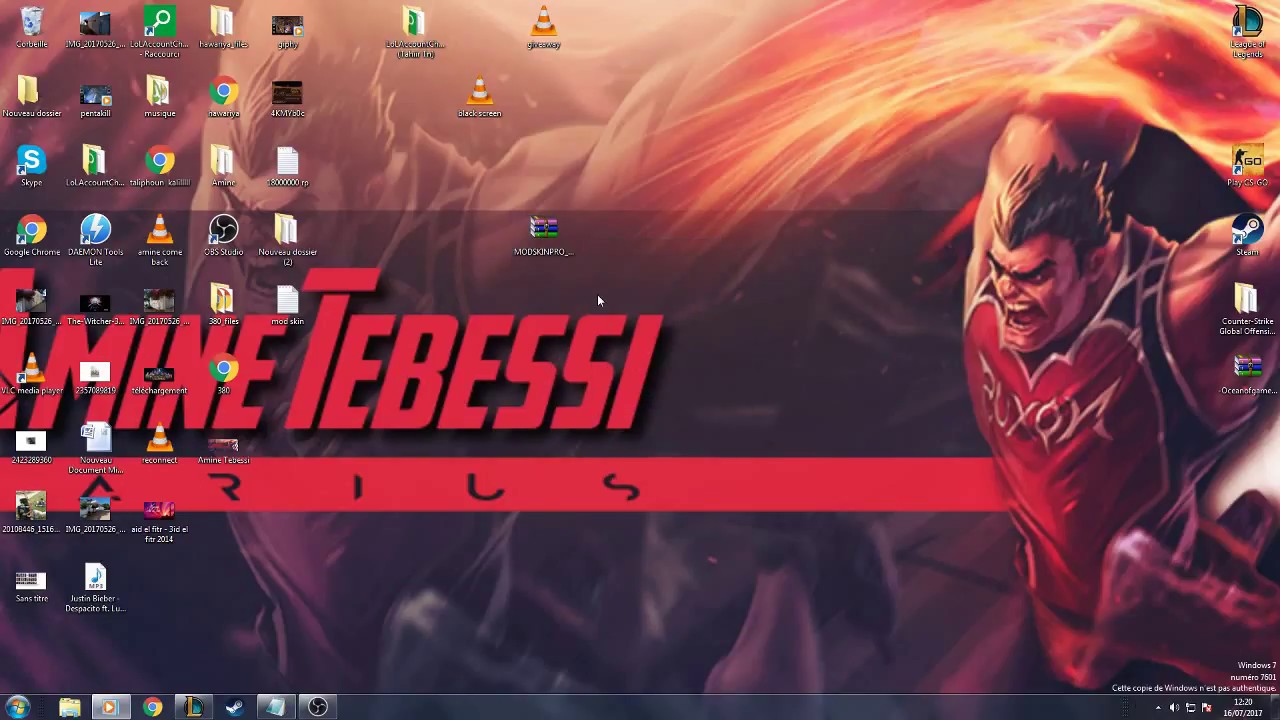
Task: Open the hawariya_files folder
Action: pyautogui.click(x=223, y=28)
